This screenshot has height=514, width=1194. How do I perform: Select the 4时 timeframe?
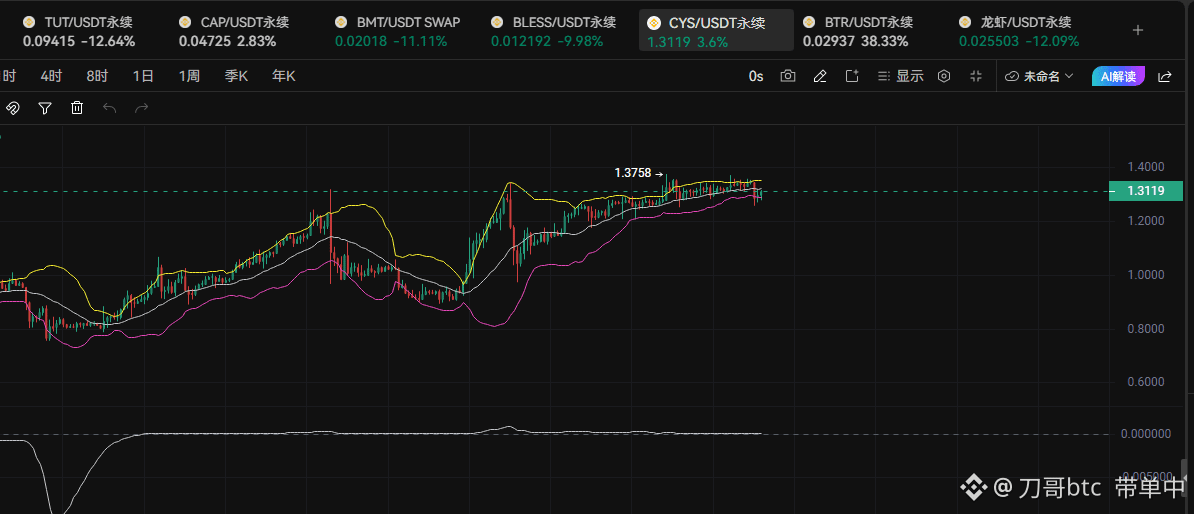[x=52, y=76]
